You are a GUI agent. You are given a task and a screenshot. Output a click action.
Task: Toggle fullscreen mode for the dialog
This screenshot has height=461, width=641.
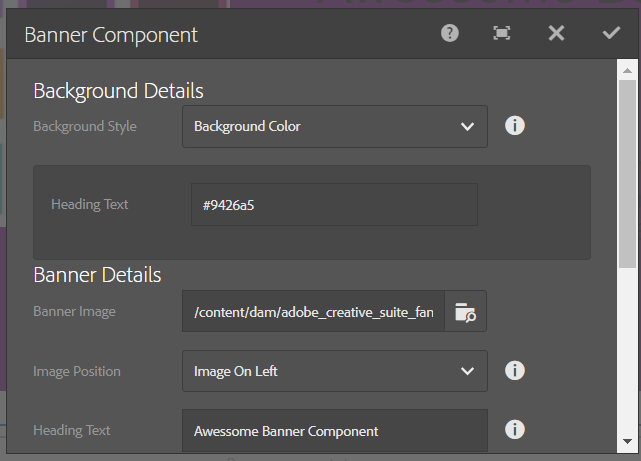tap(502, 33)
